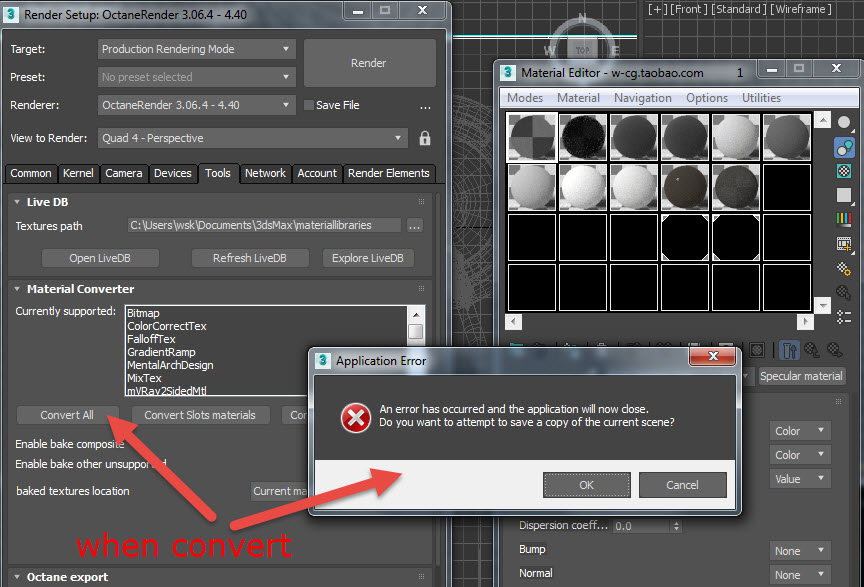Image resolution: width=864 pixels, height=587 pixels.
Task: Open the Value dropdown in Material Editor
Action: tap(800, 479)
